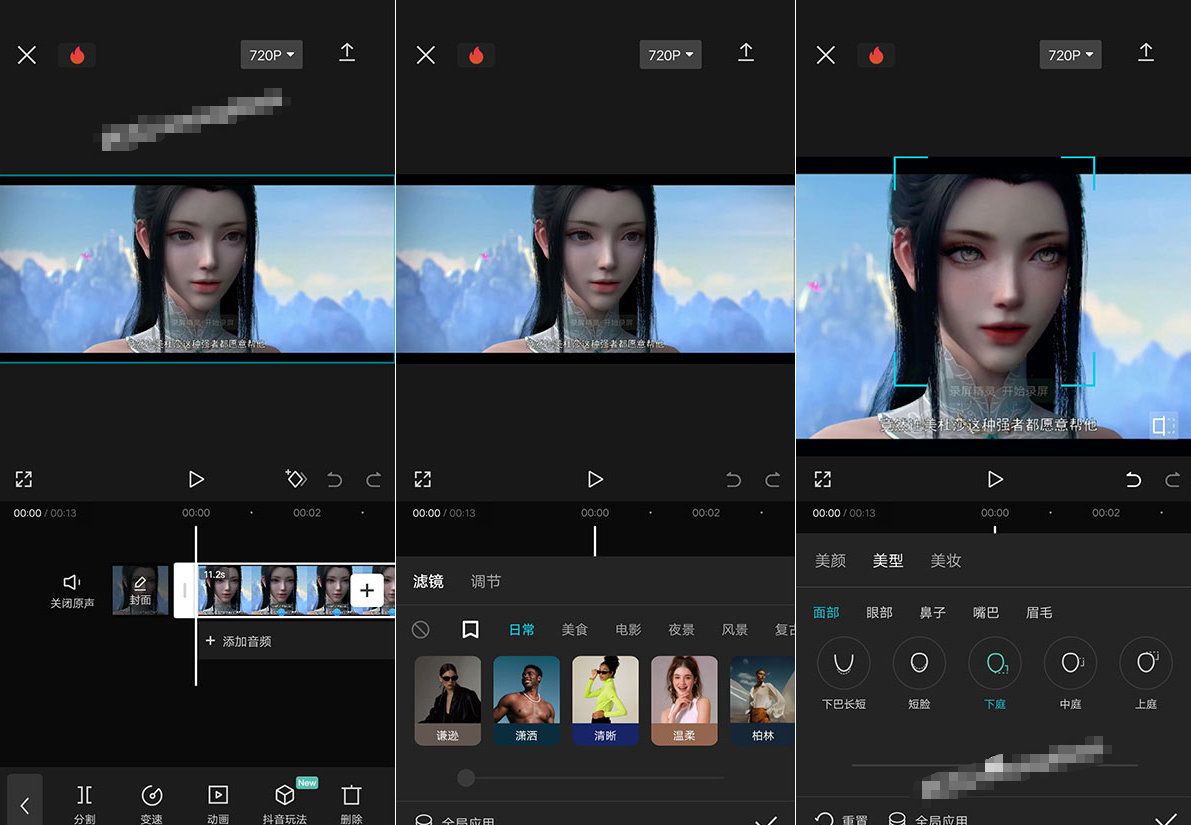Switch to the 美妆 makeup tab
Viewport: 1191px width, 825px height.
946,561
